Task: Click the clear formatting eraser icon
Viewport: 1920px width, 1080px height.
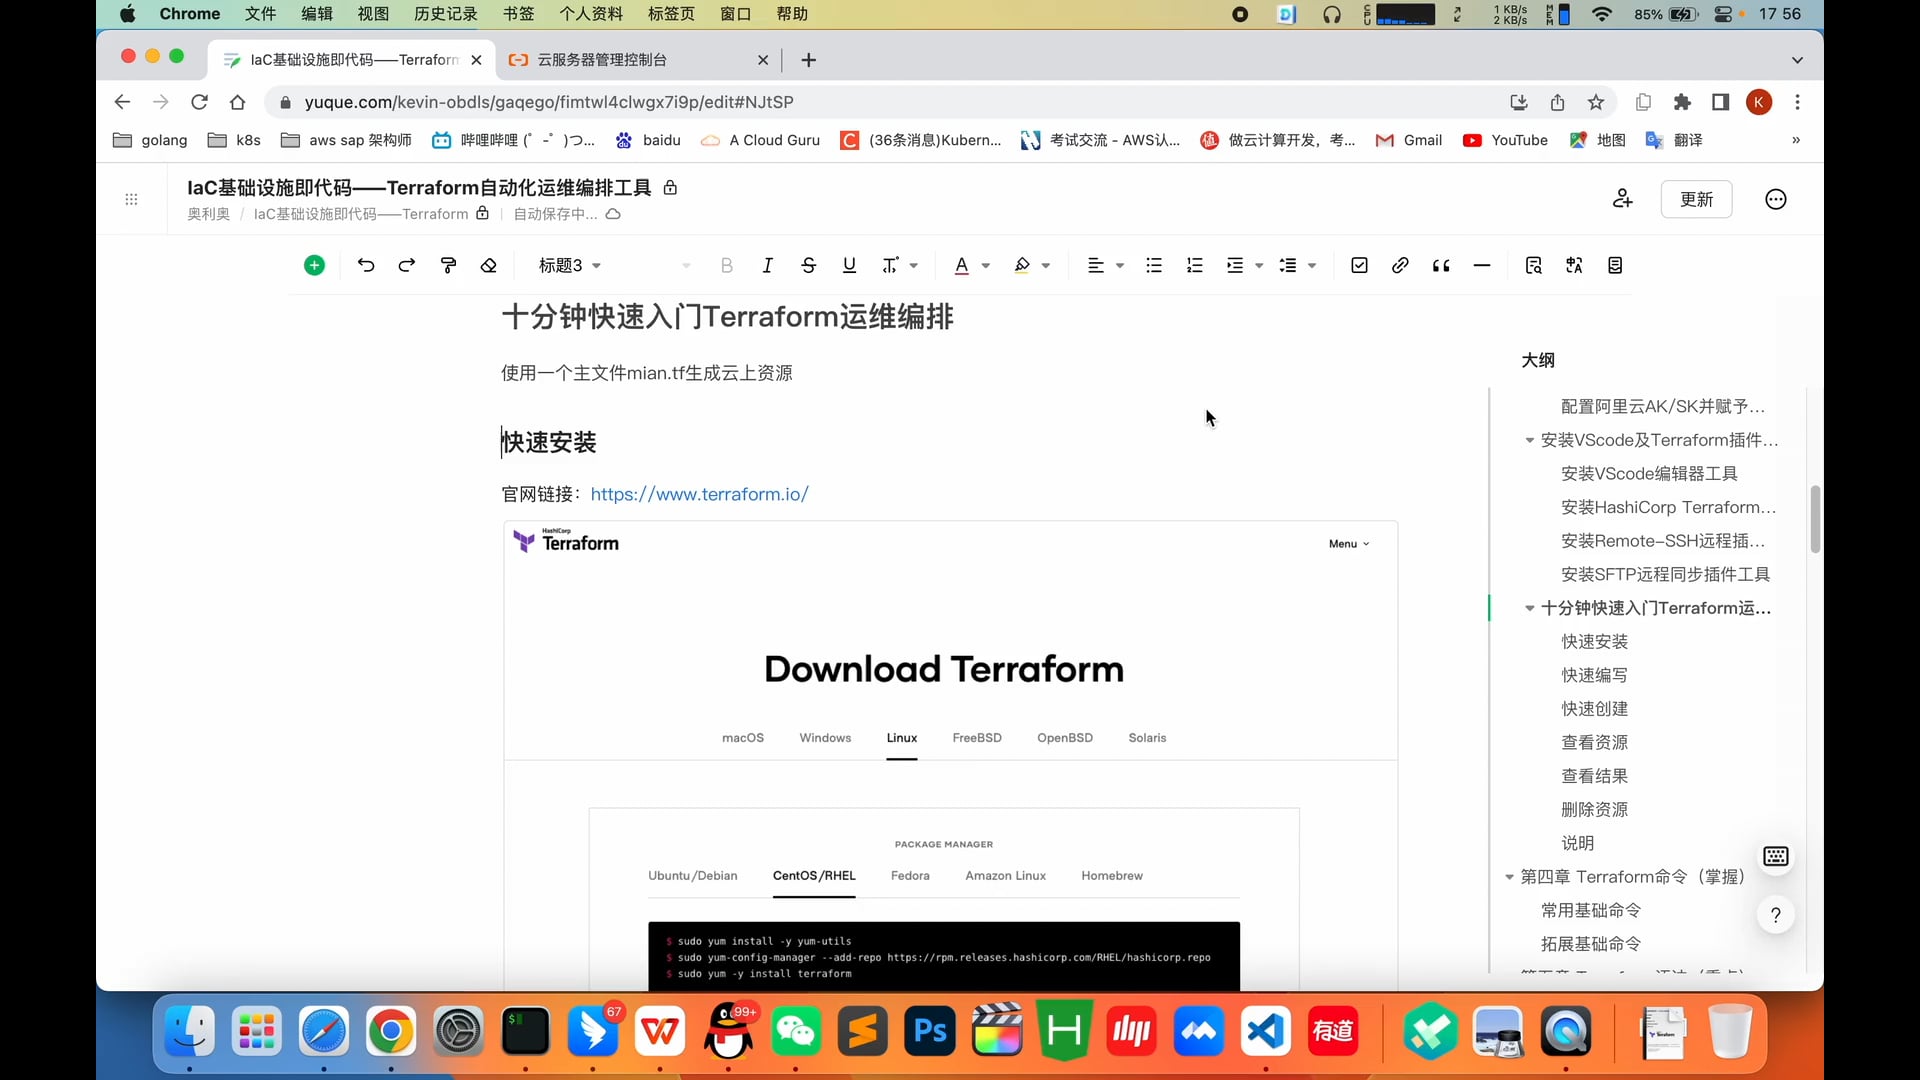Action: [x=488, y=265]
